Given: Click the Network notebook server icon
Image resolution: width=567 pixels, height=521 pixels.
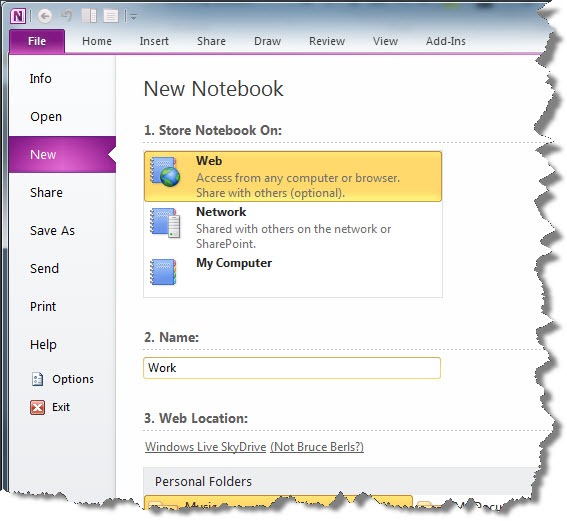Looking at the screenshot, I should click(165, 223).
